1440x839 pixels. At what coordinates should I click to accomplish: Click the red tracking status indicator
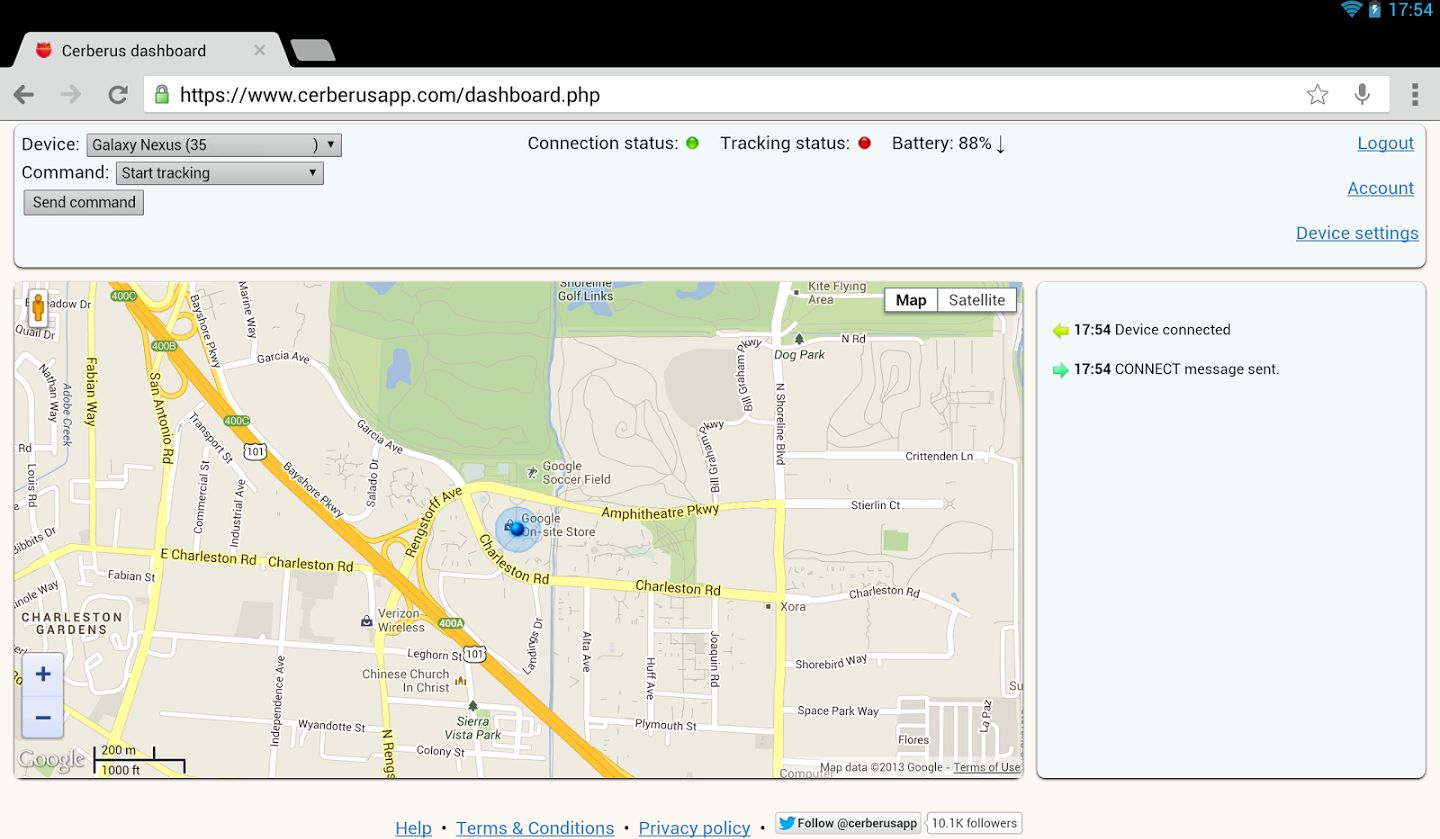pyautogui.click(x=864, y=143)
